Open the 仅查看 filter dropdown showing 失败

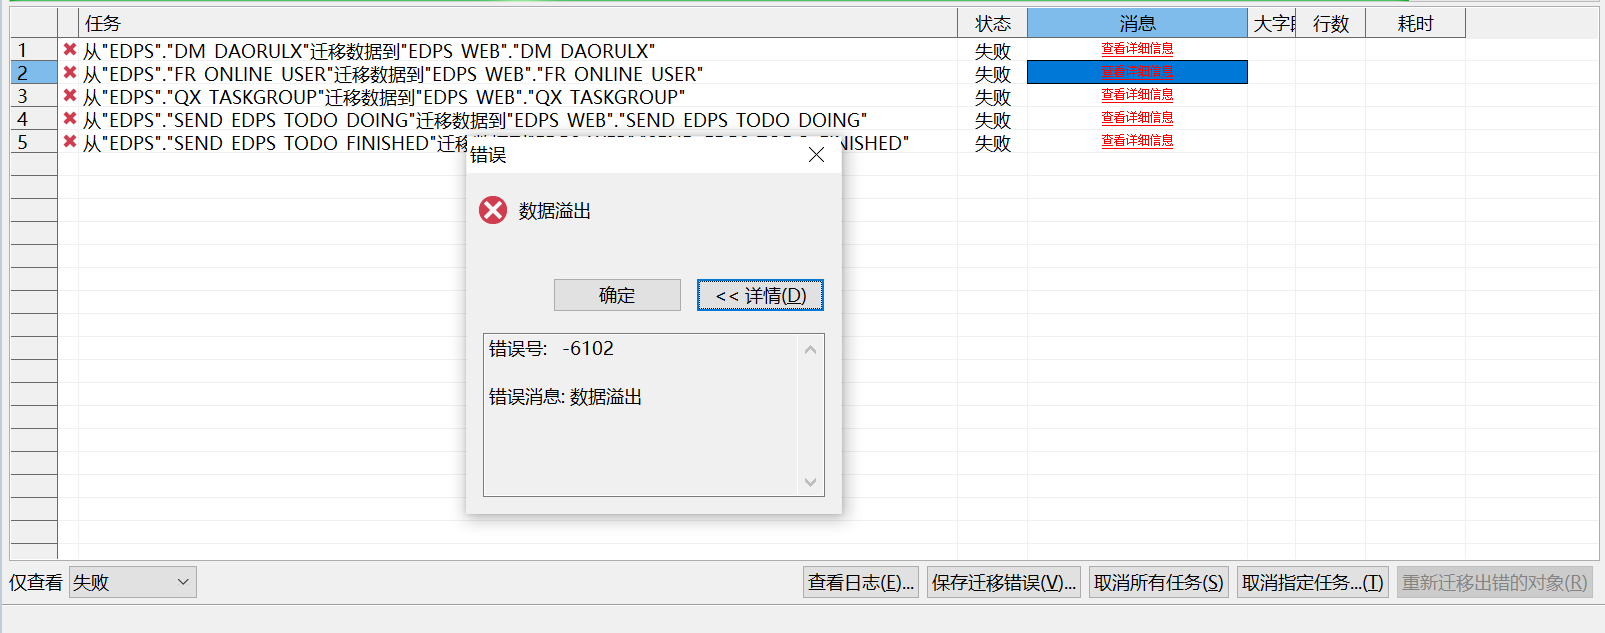point(133,582)
